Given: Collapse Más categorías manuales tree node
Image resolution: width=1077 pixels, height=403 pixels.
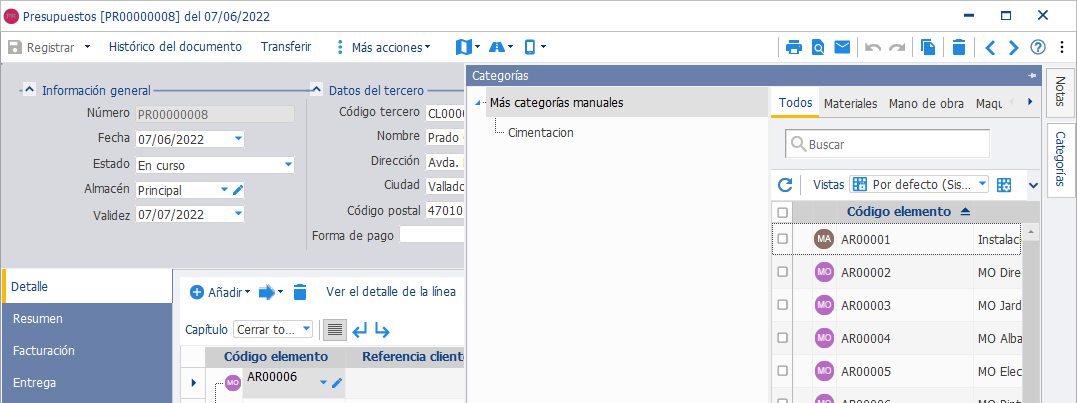Looking at the screenshot, I should (477, 104).
